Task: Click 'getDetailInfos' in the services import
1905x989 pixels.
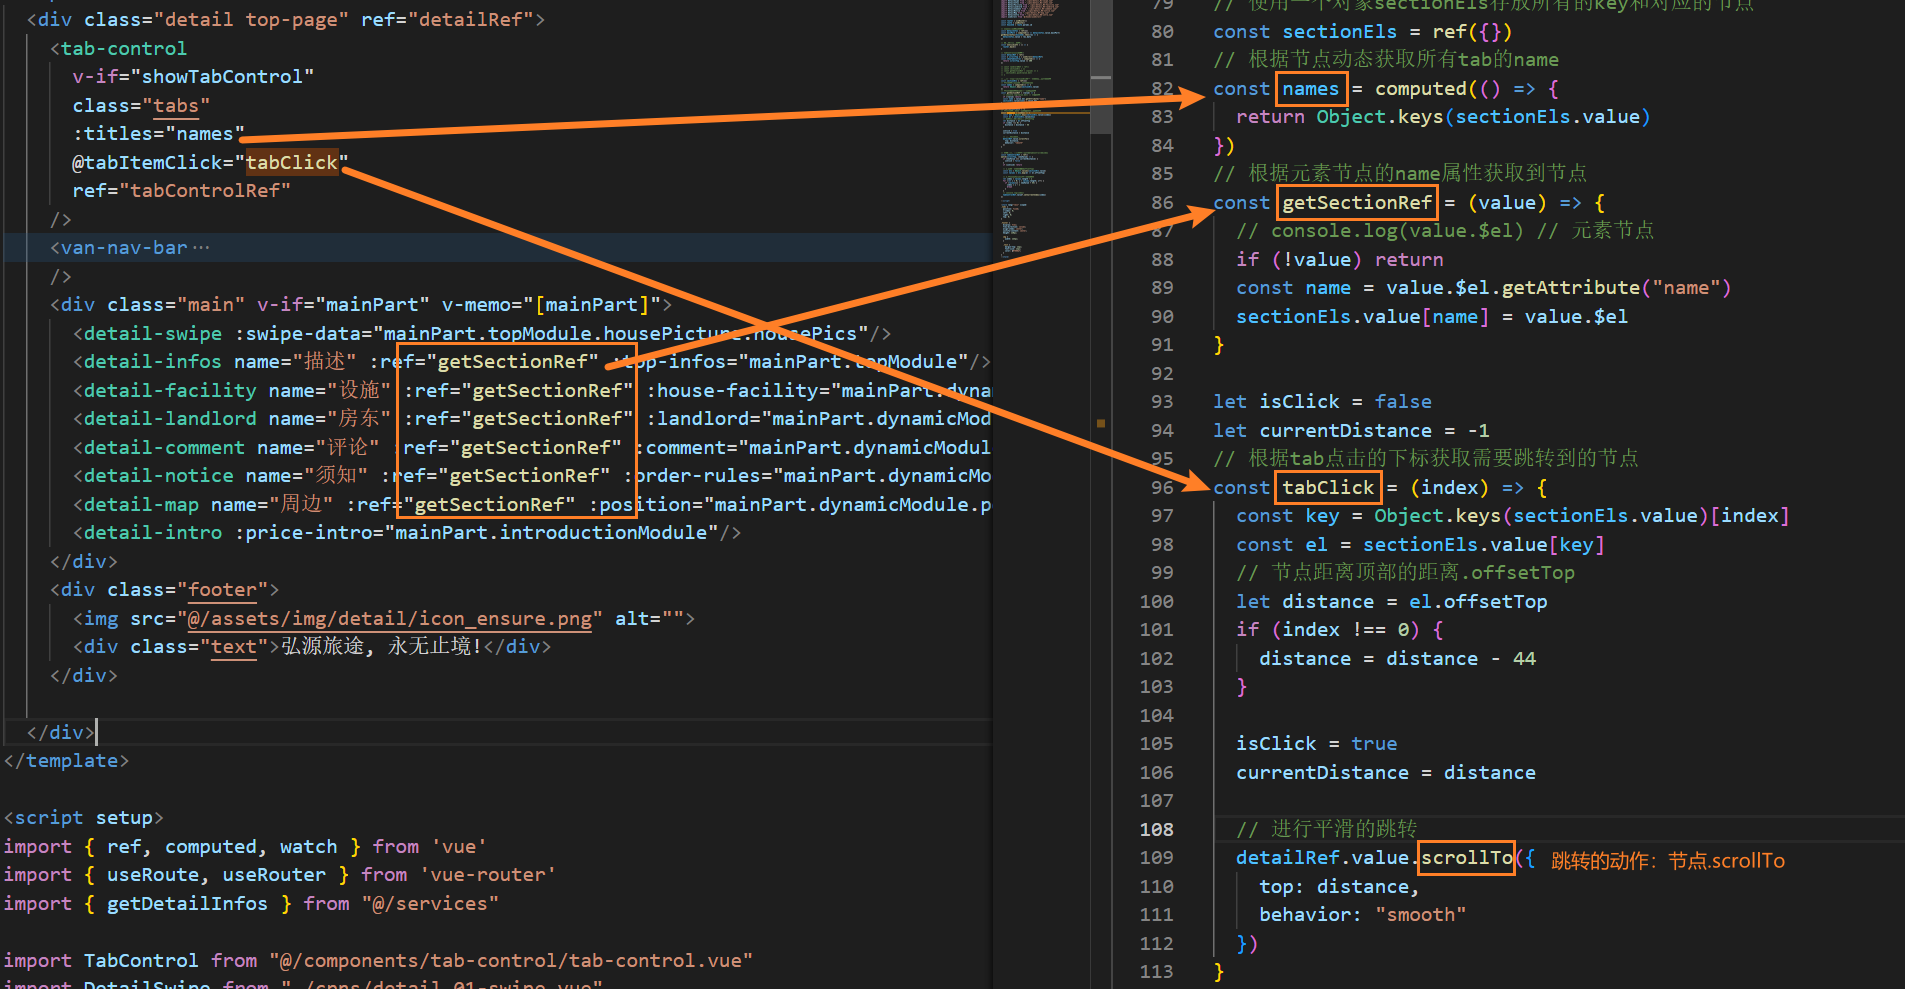Action: [x=187, y=903]
